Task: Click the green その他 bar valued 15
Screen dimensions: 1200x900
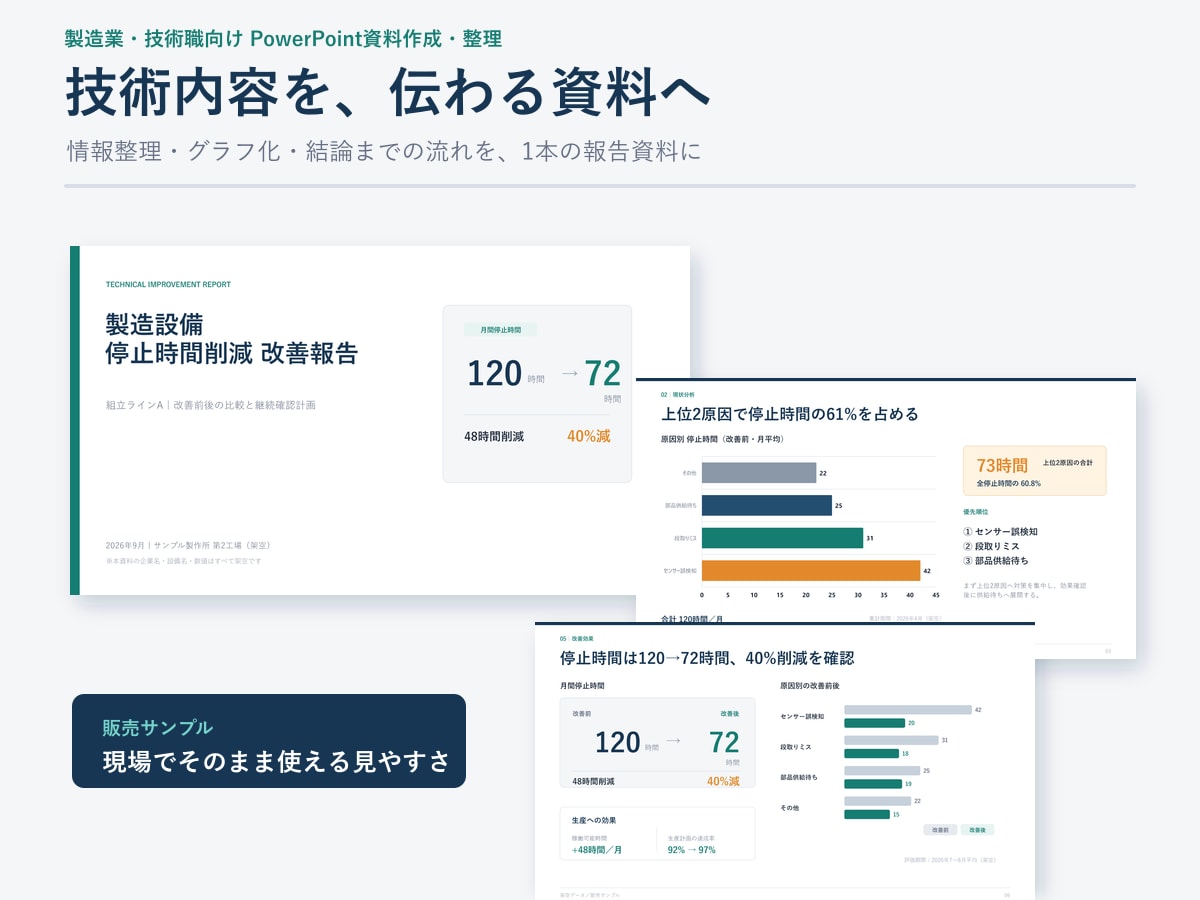Action: click(x=867, y=814)
